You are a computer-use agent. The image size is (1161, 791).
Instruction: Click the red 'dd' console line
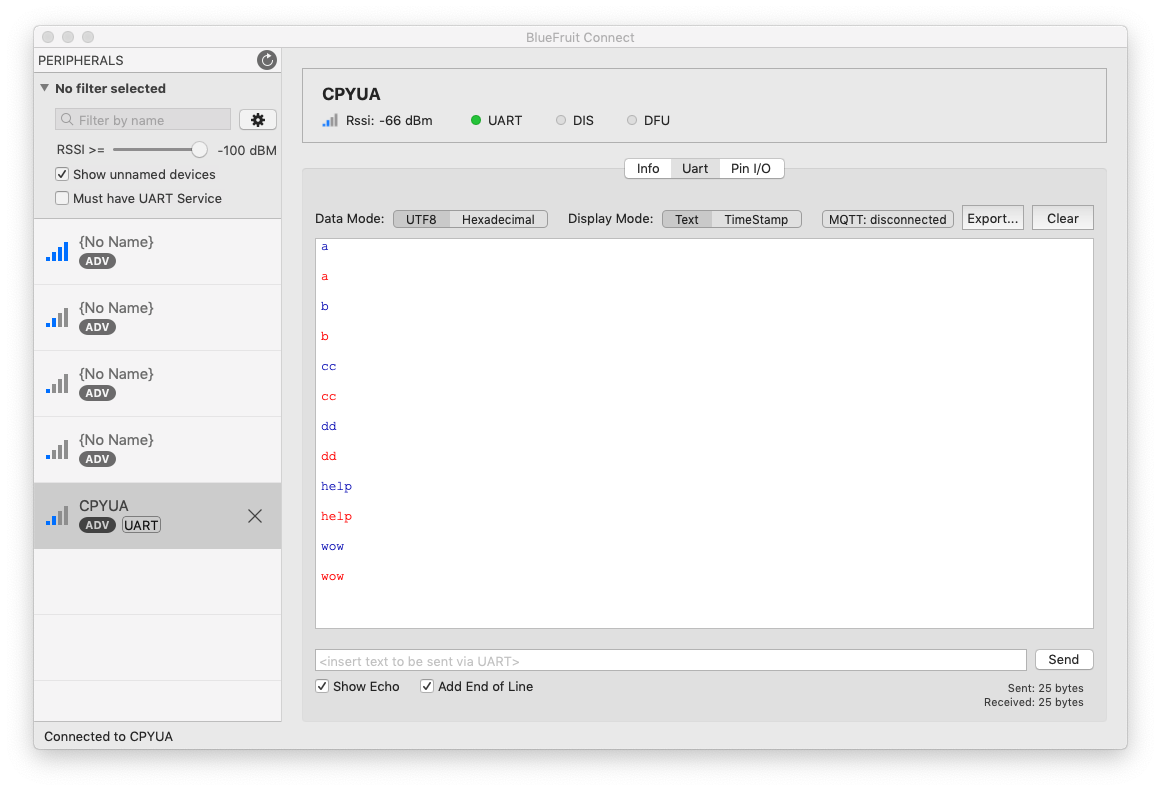pos(329,456)
